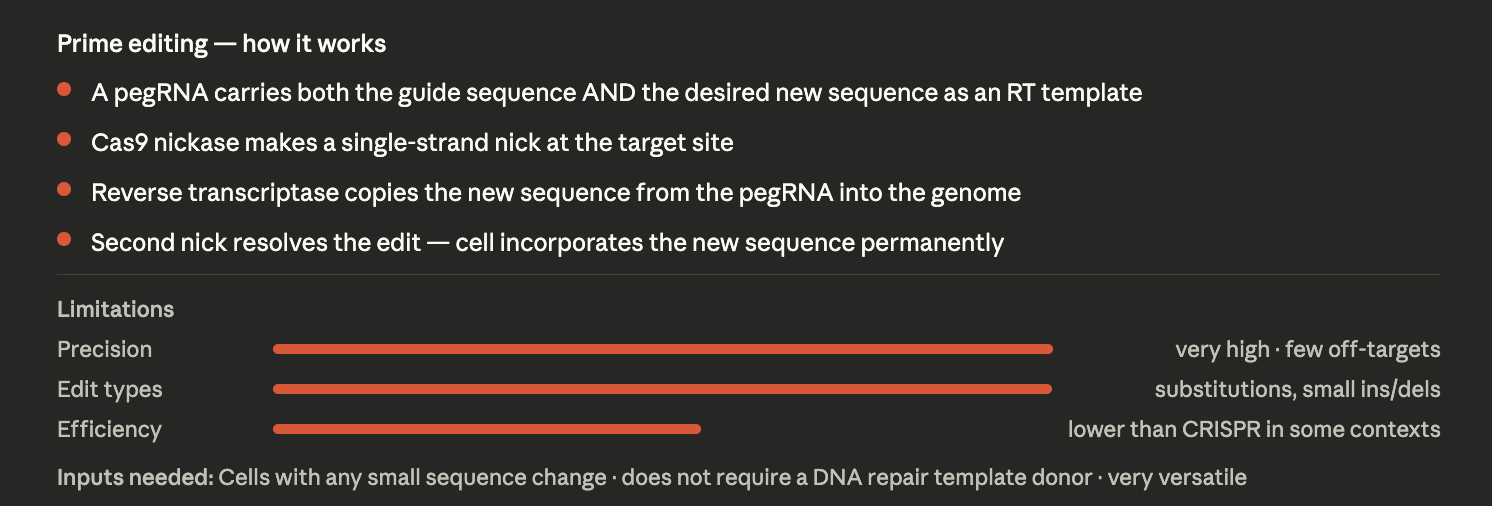The image size is (1492, 506).
Task: Click the Reverse transcriptase copies sentence
Action: click(x=556, y=193)
